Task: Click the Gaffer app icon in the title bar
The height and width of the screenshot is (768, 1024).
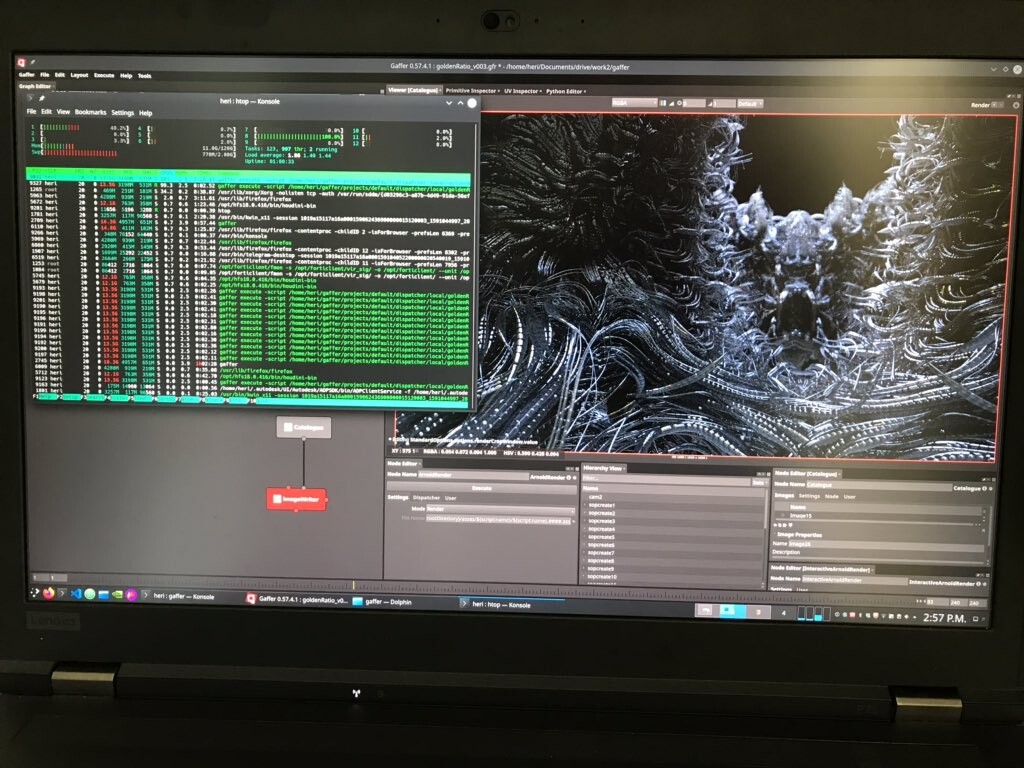Action: 22,62
